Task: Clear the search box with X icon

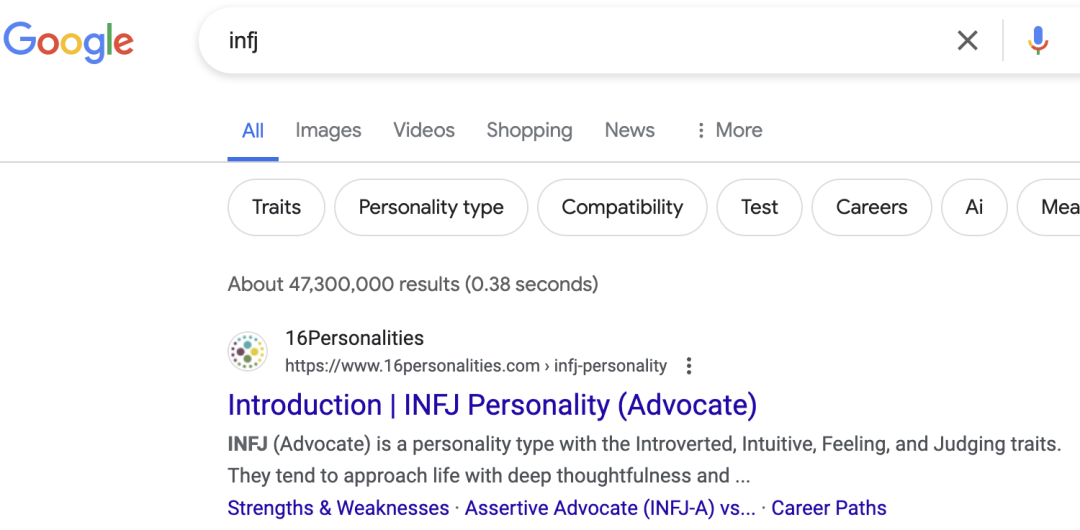Action: [967, 41]
